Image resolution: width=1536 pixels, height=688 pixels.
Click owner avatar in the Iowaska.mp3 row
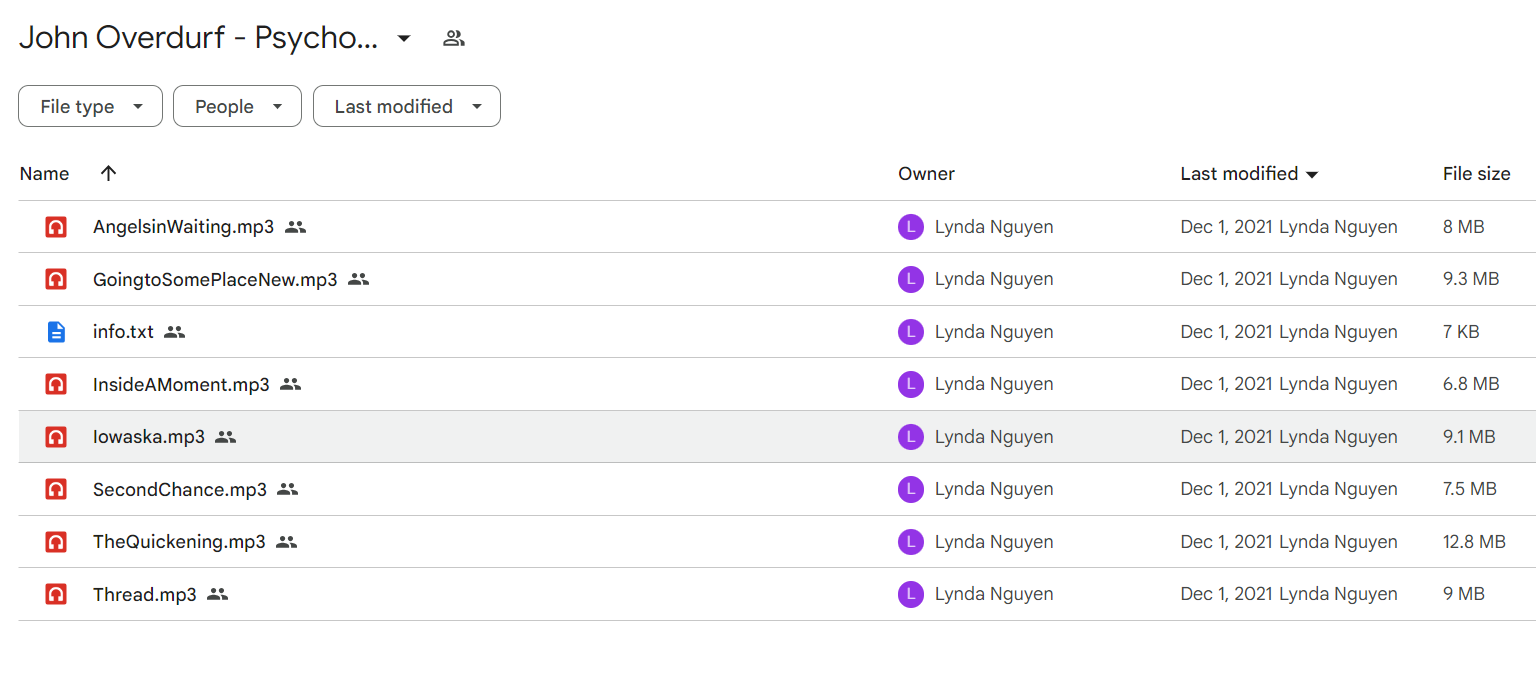coord(910,437)
